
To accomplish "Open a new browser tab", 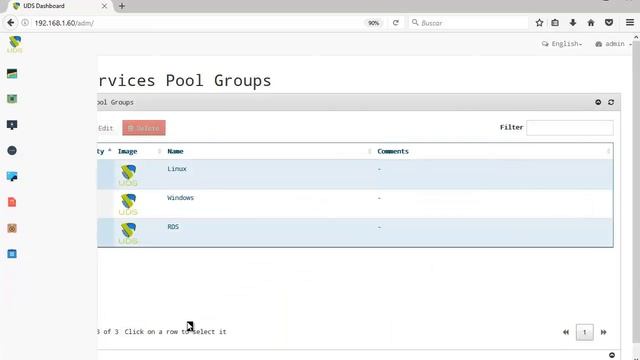I will (122, 6).
